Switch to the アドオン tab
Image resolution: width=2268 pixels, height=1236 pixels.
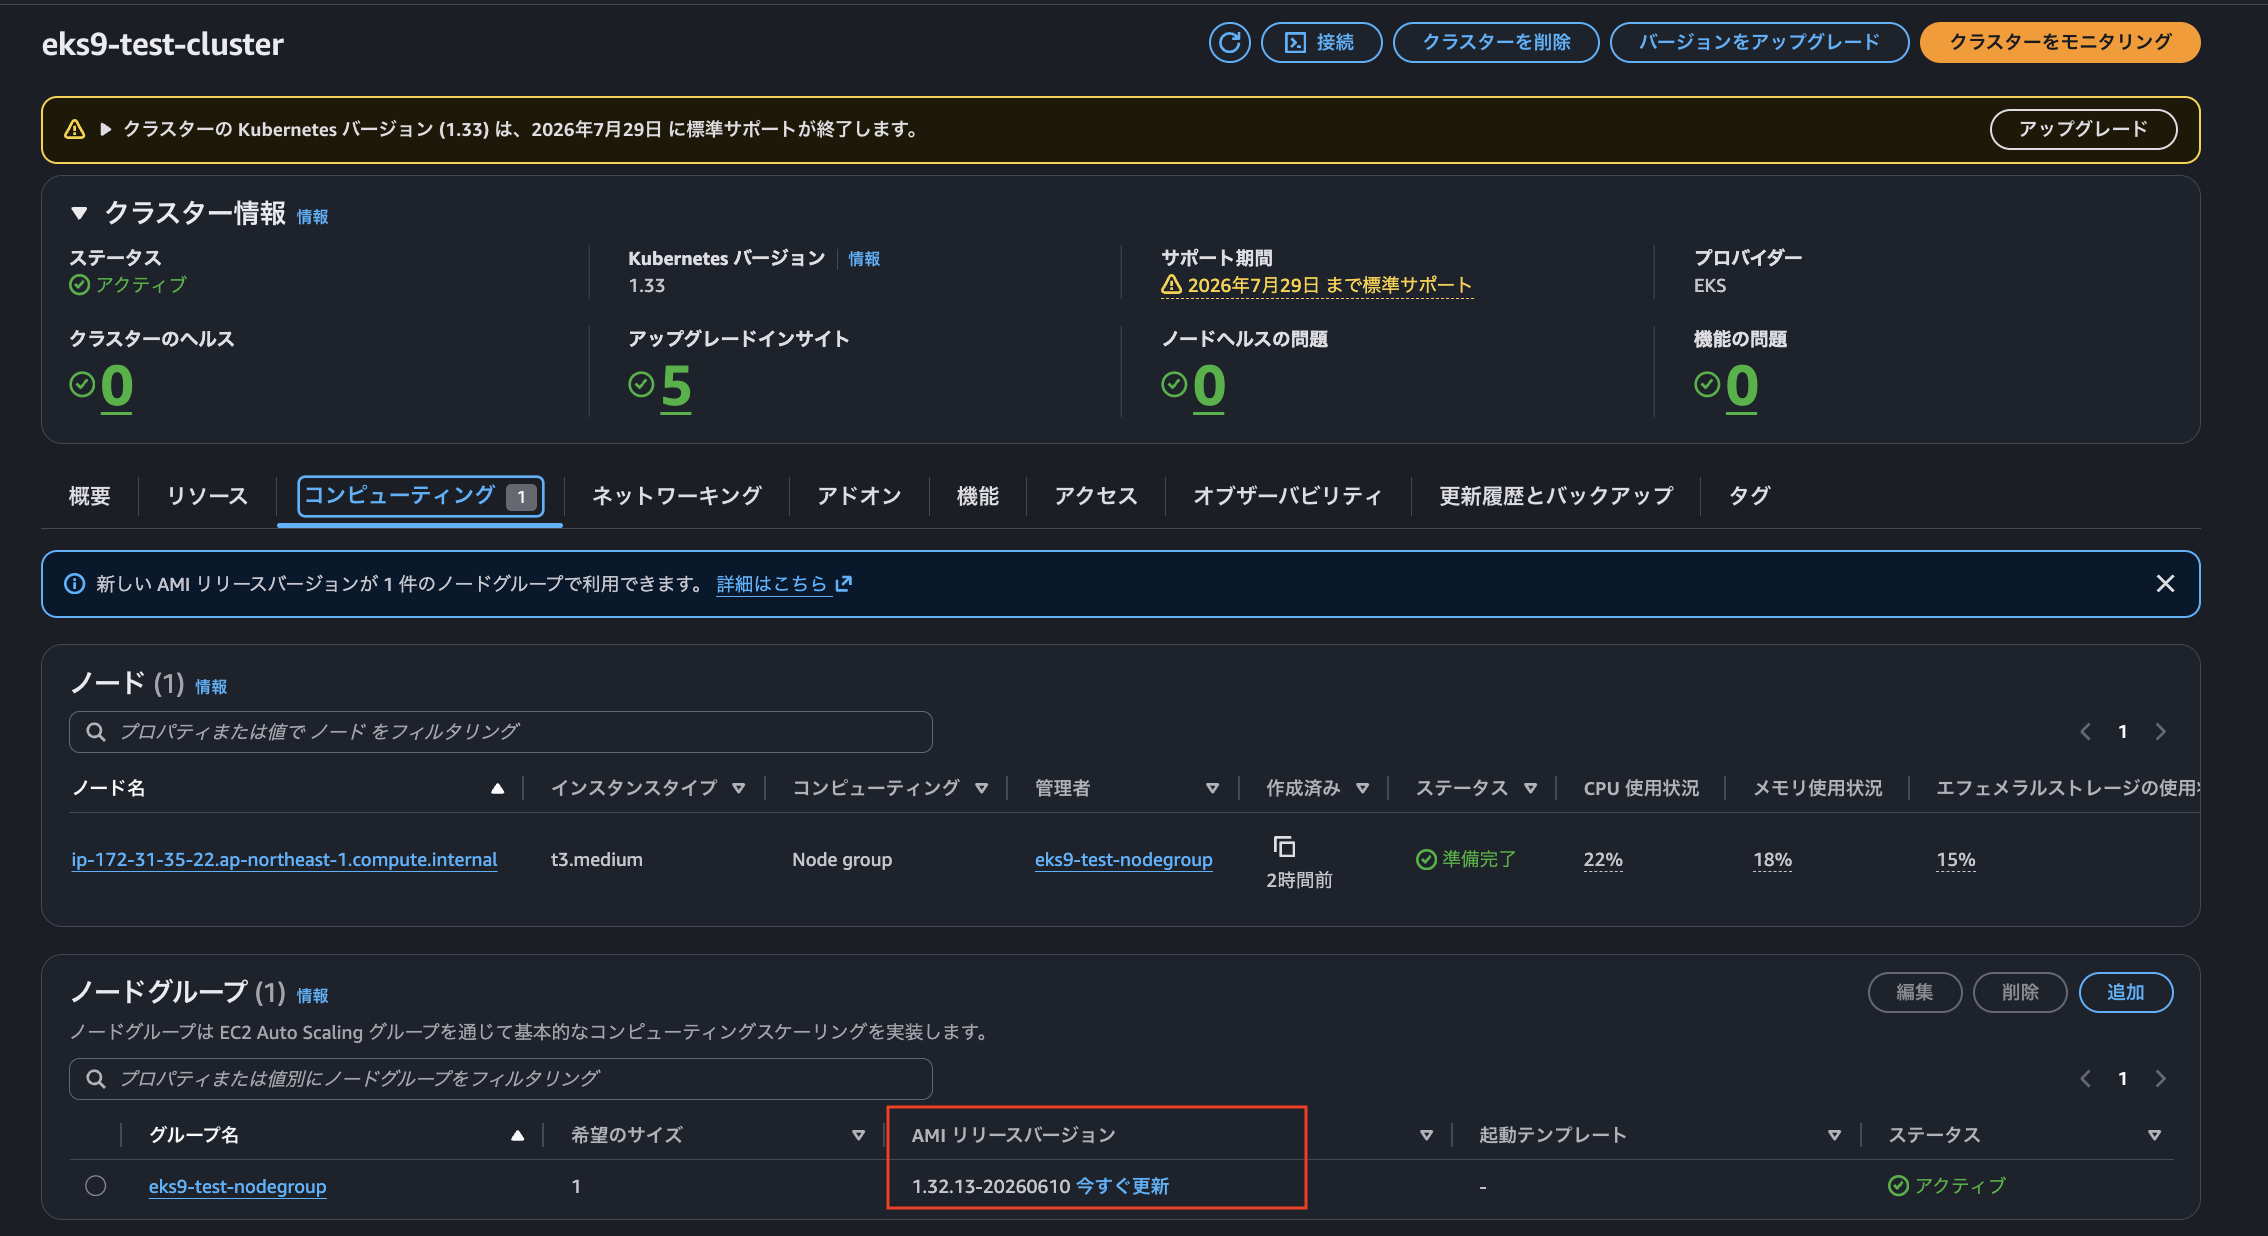coord(859,496)
